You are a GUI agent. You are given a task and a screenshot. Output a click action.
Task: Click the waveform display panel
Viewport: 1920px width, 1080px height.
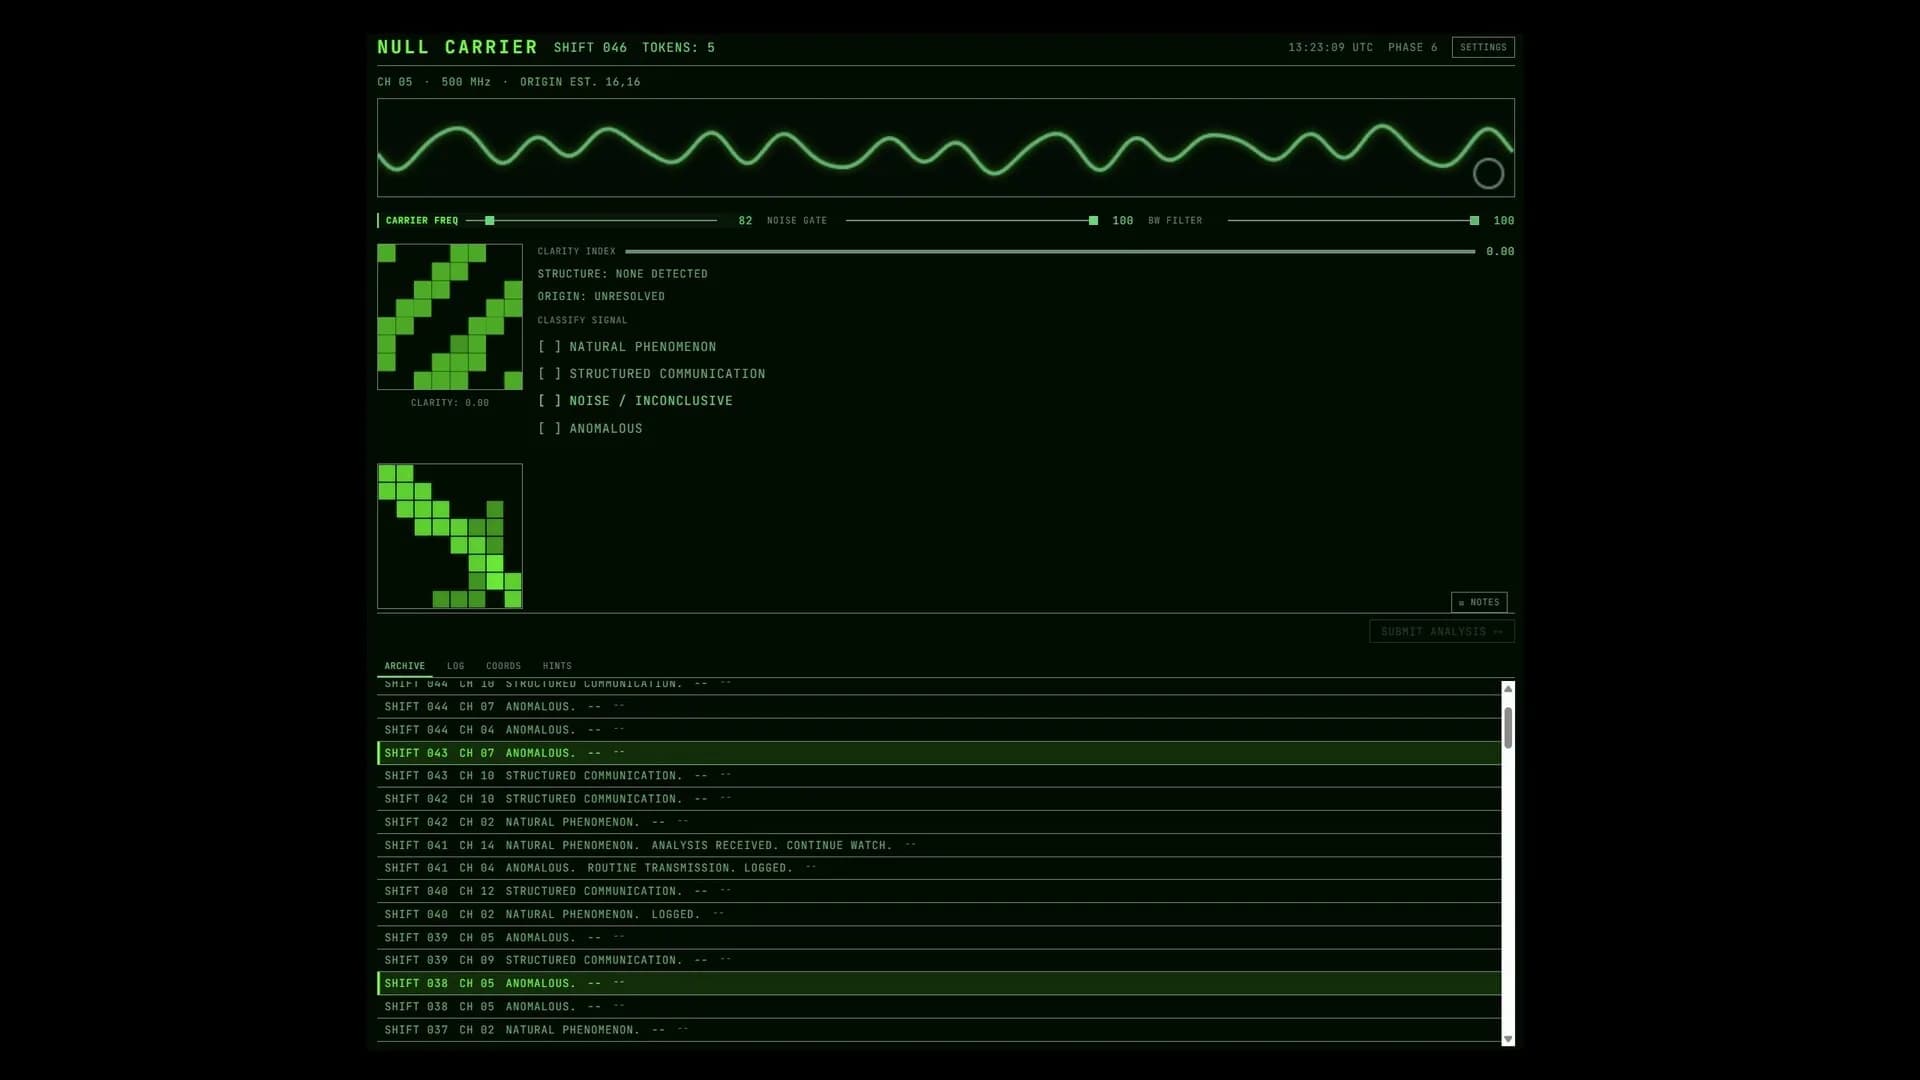pyautogui.click(x=945, y=147)
